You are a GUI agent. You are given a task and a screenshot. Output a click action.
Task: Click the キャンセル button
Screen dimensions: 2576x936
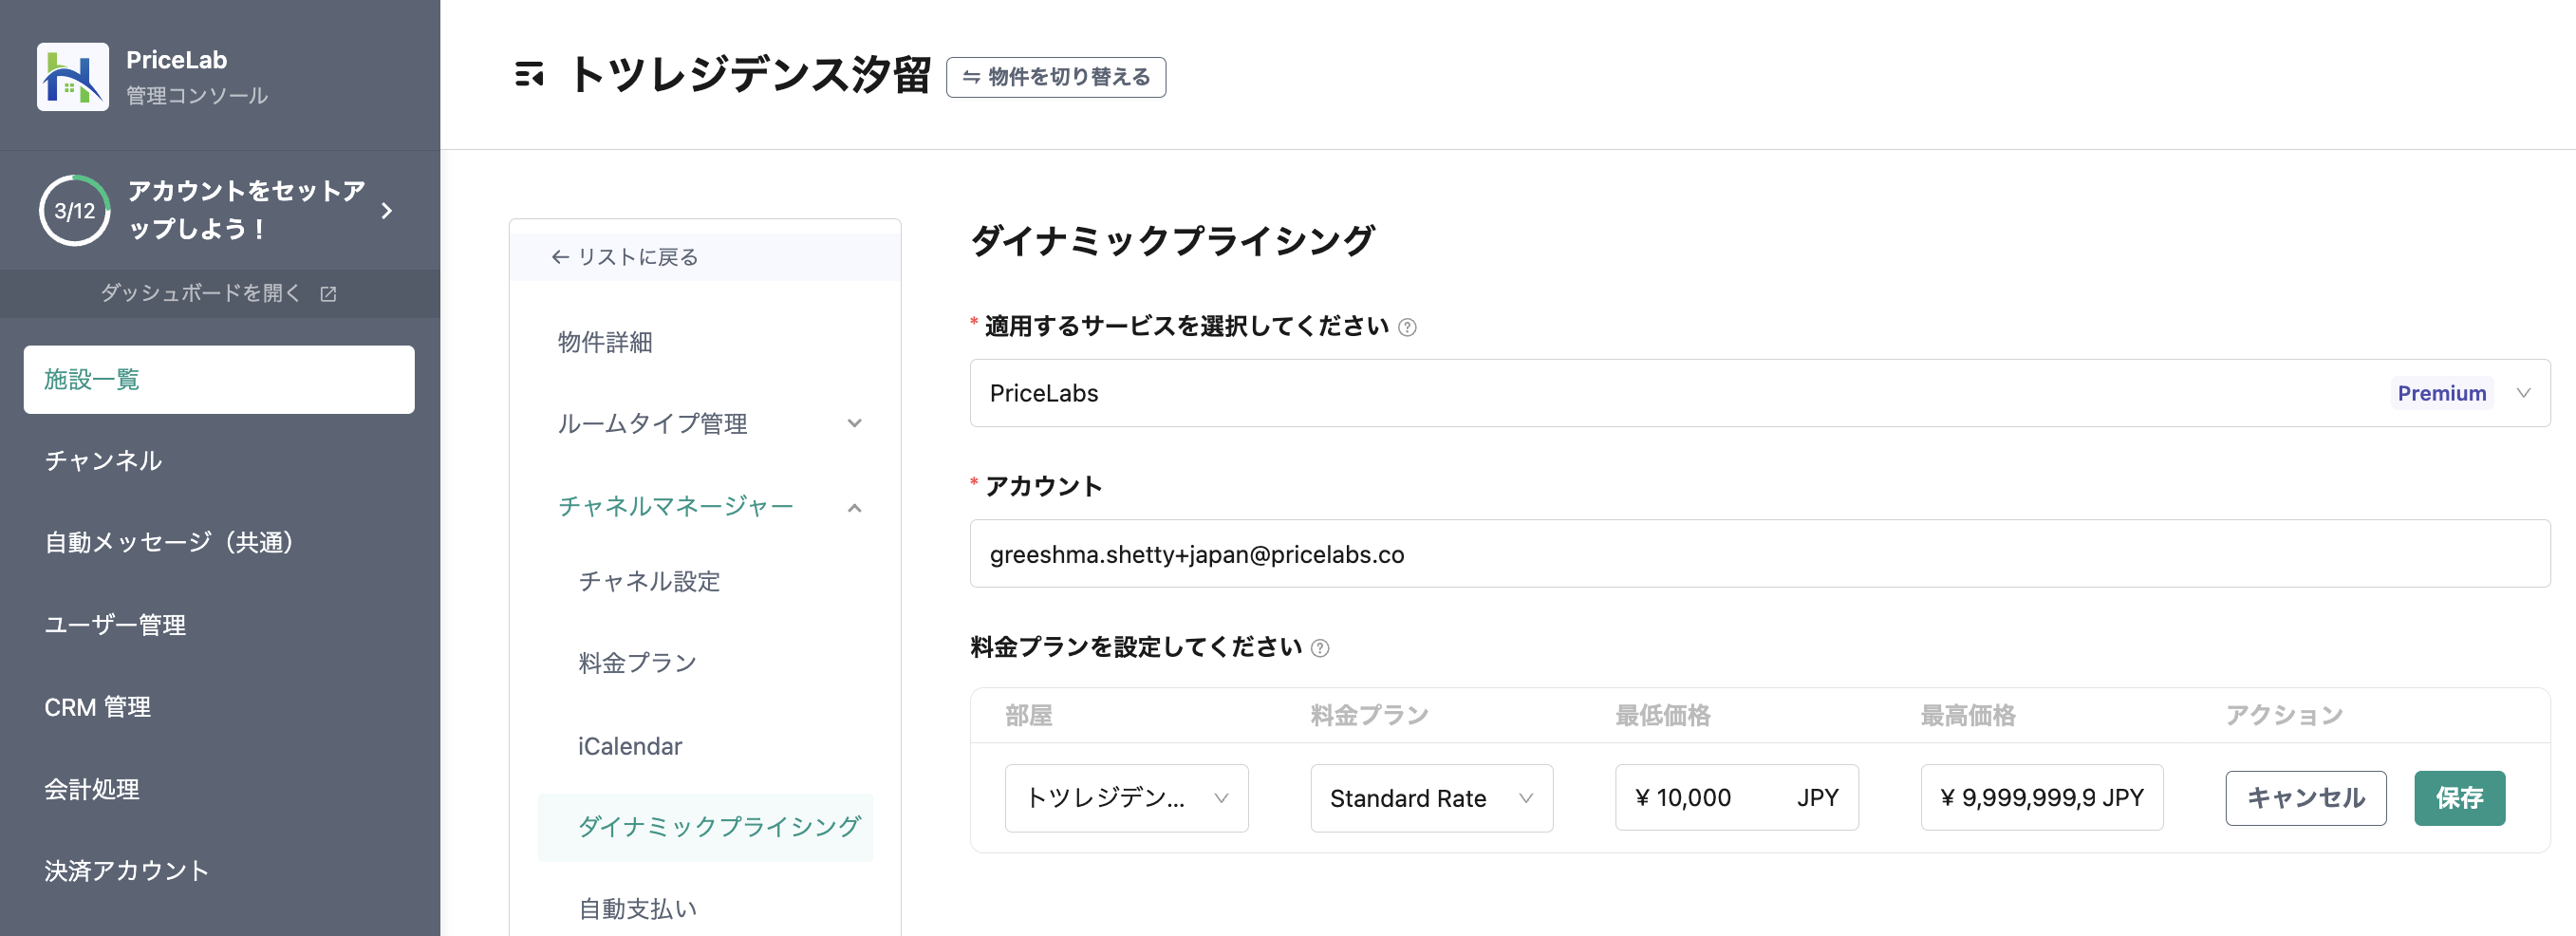point(2306,798)
